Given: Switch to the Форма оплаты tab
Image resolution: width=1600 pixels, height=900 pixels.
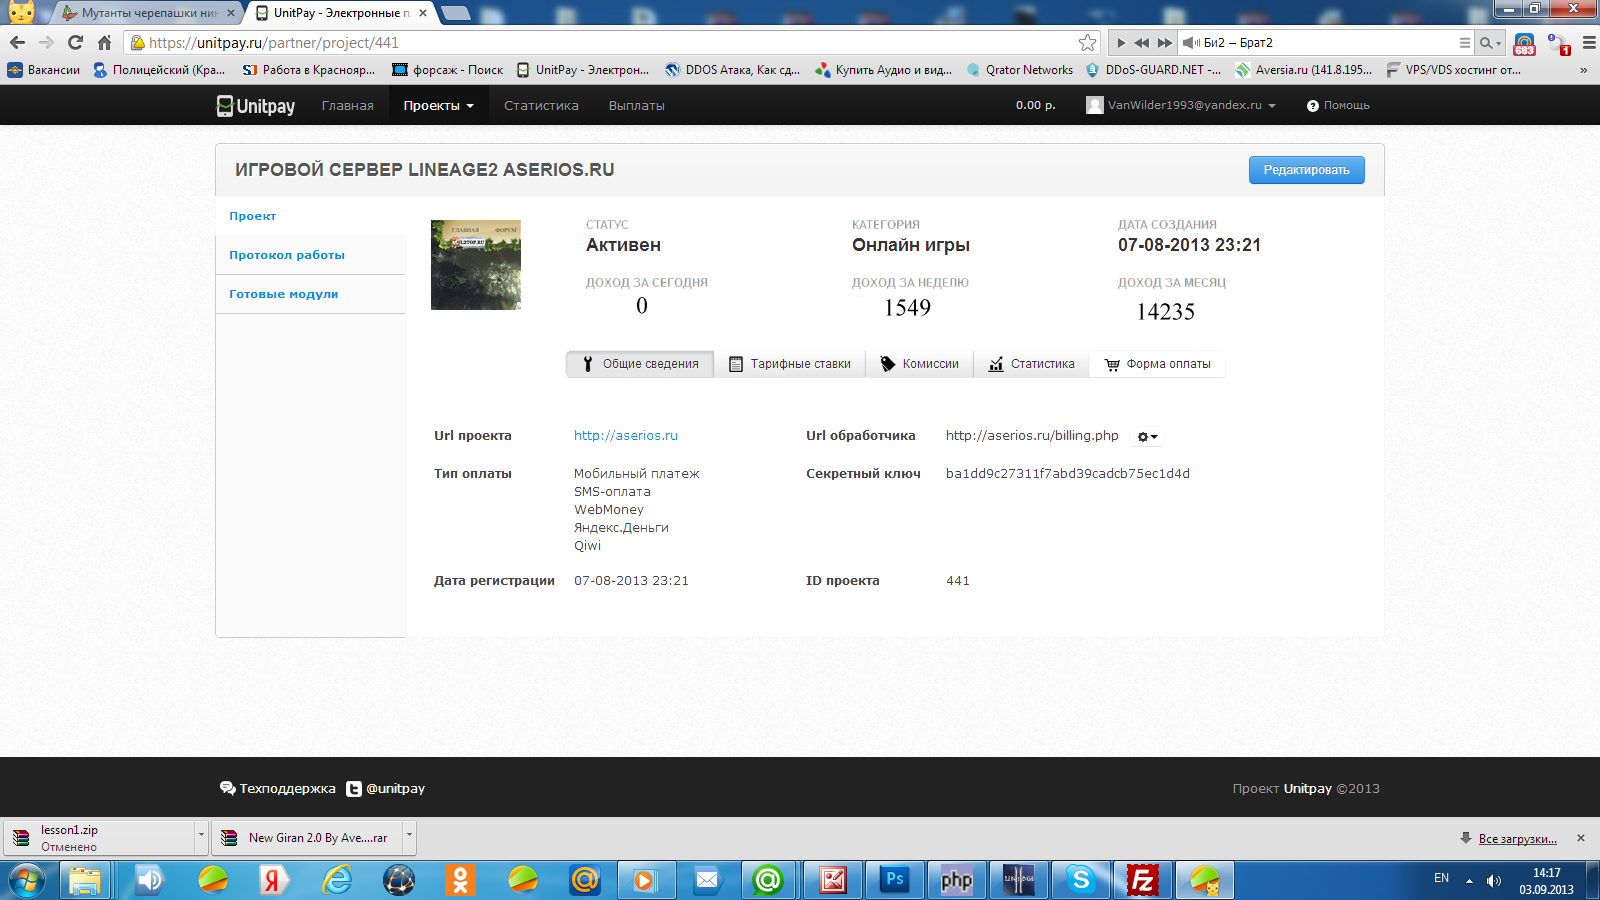Looking at the screenshot, I should point(1157,364).
